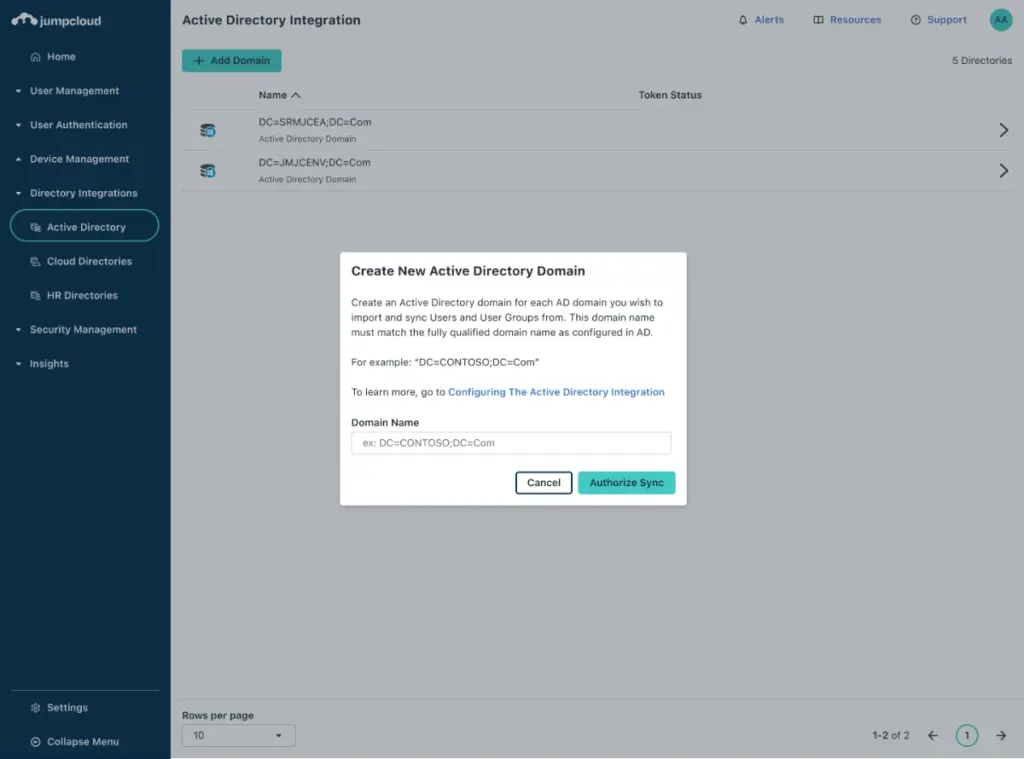Screen dimensions: 1024x759
Task: Click the DC=JMJCENV;DC=Com domain icon
Action: [x=208, y=171]
